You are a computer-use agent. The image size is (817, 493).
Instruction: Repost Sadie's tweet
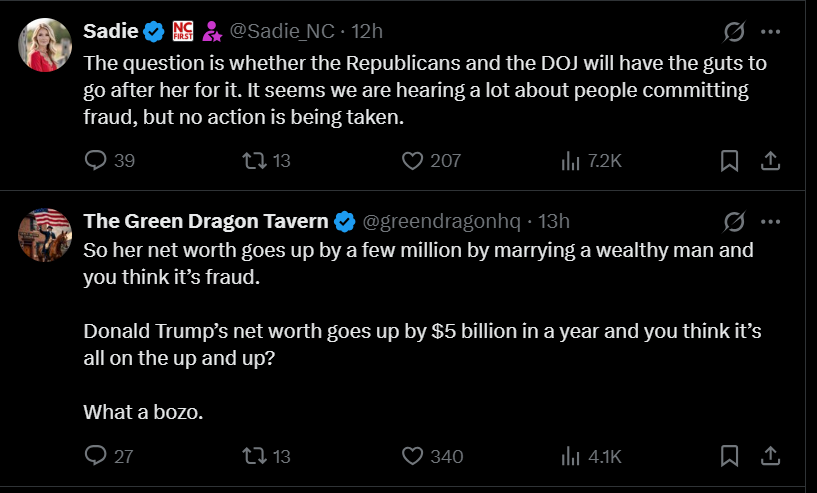click(x=255, y=160)
